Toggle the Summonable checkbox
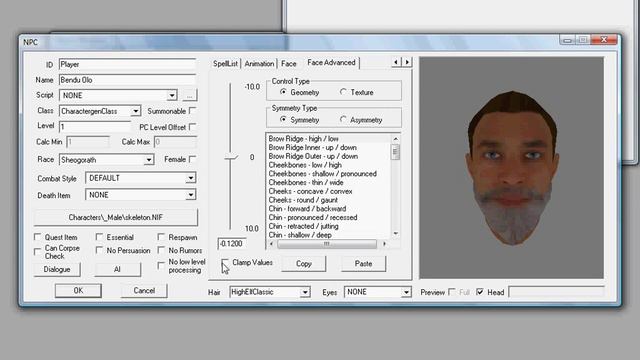The width and height of the screenshot is (640, 360). click(192, 111)
